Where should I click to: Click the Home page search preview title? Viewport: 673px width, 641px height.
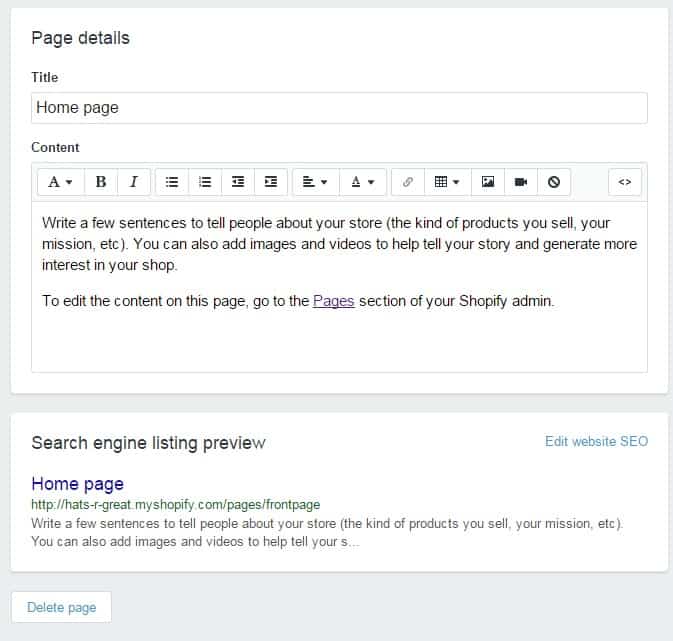click(x=77, y=484)
